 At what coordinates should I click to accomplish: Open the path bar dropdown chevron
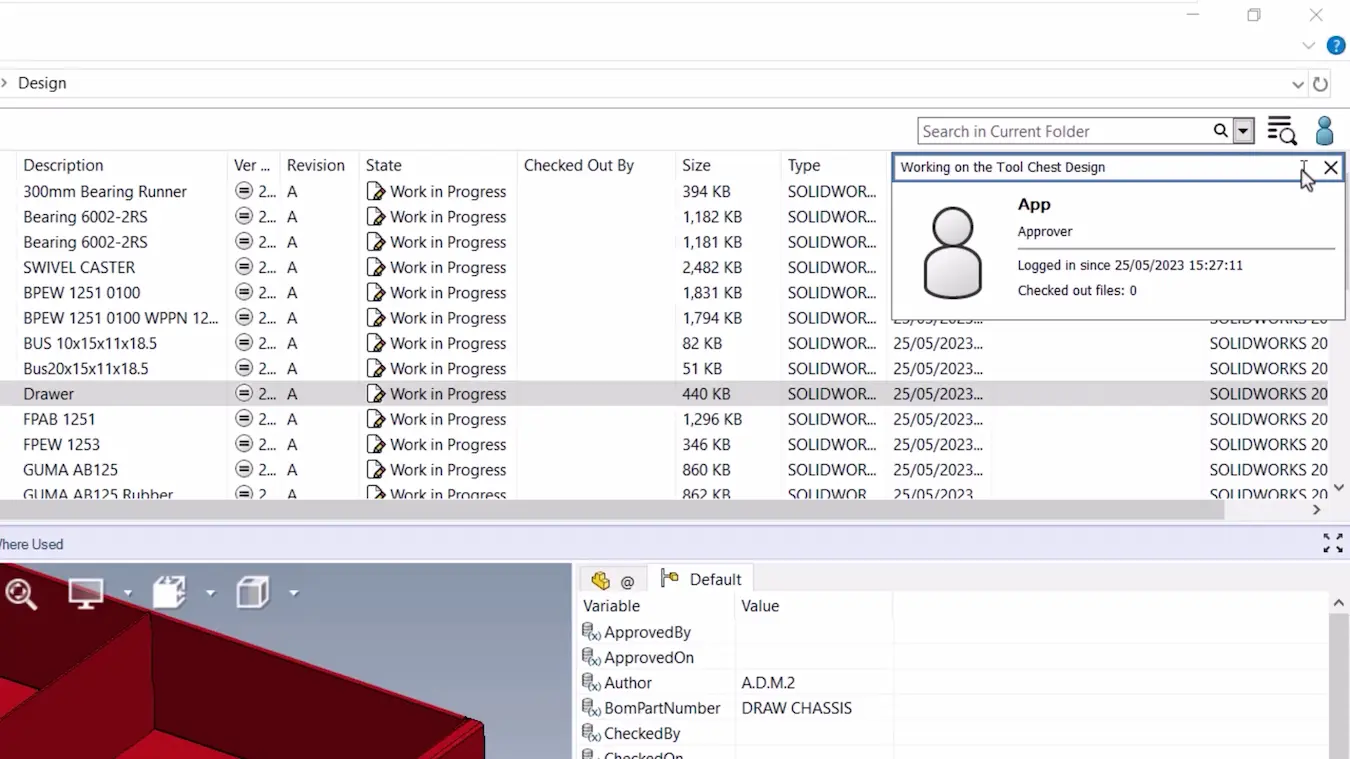click(1298, 84)
